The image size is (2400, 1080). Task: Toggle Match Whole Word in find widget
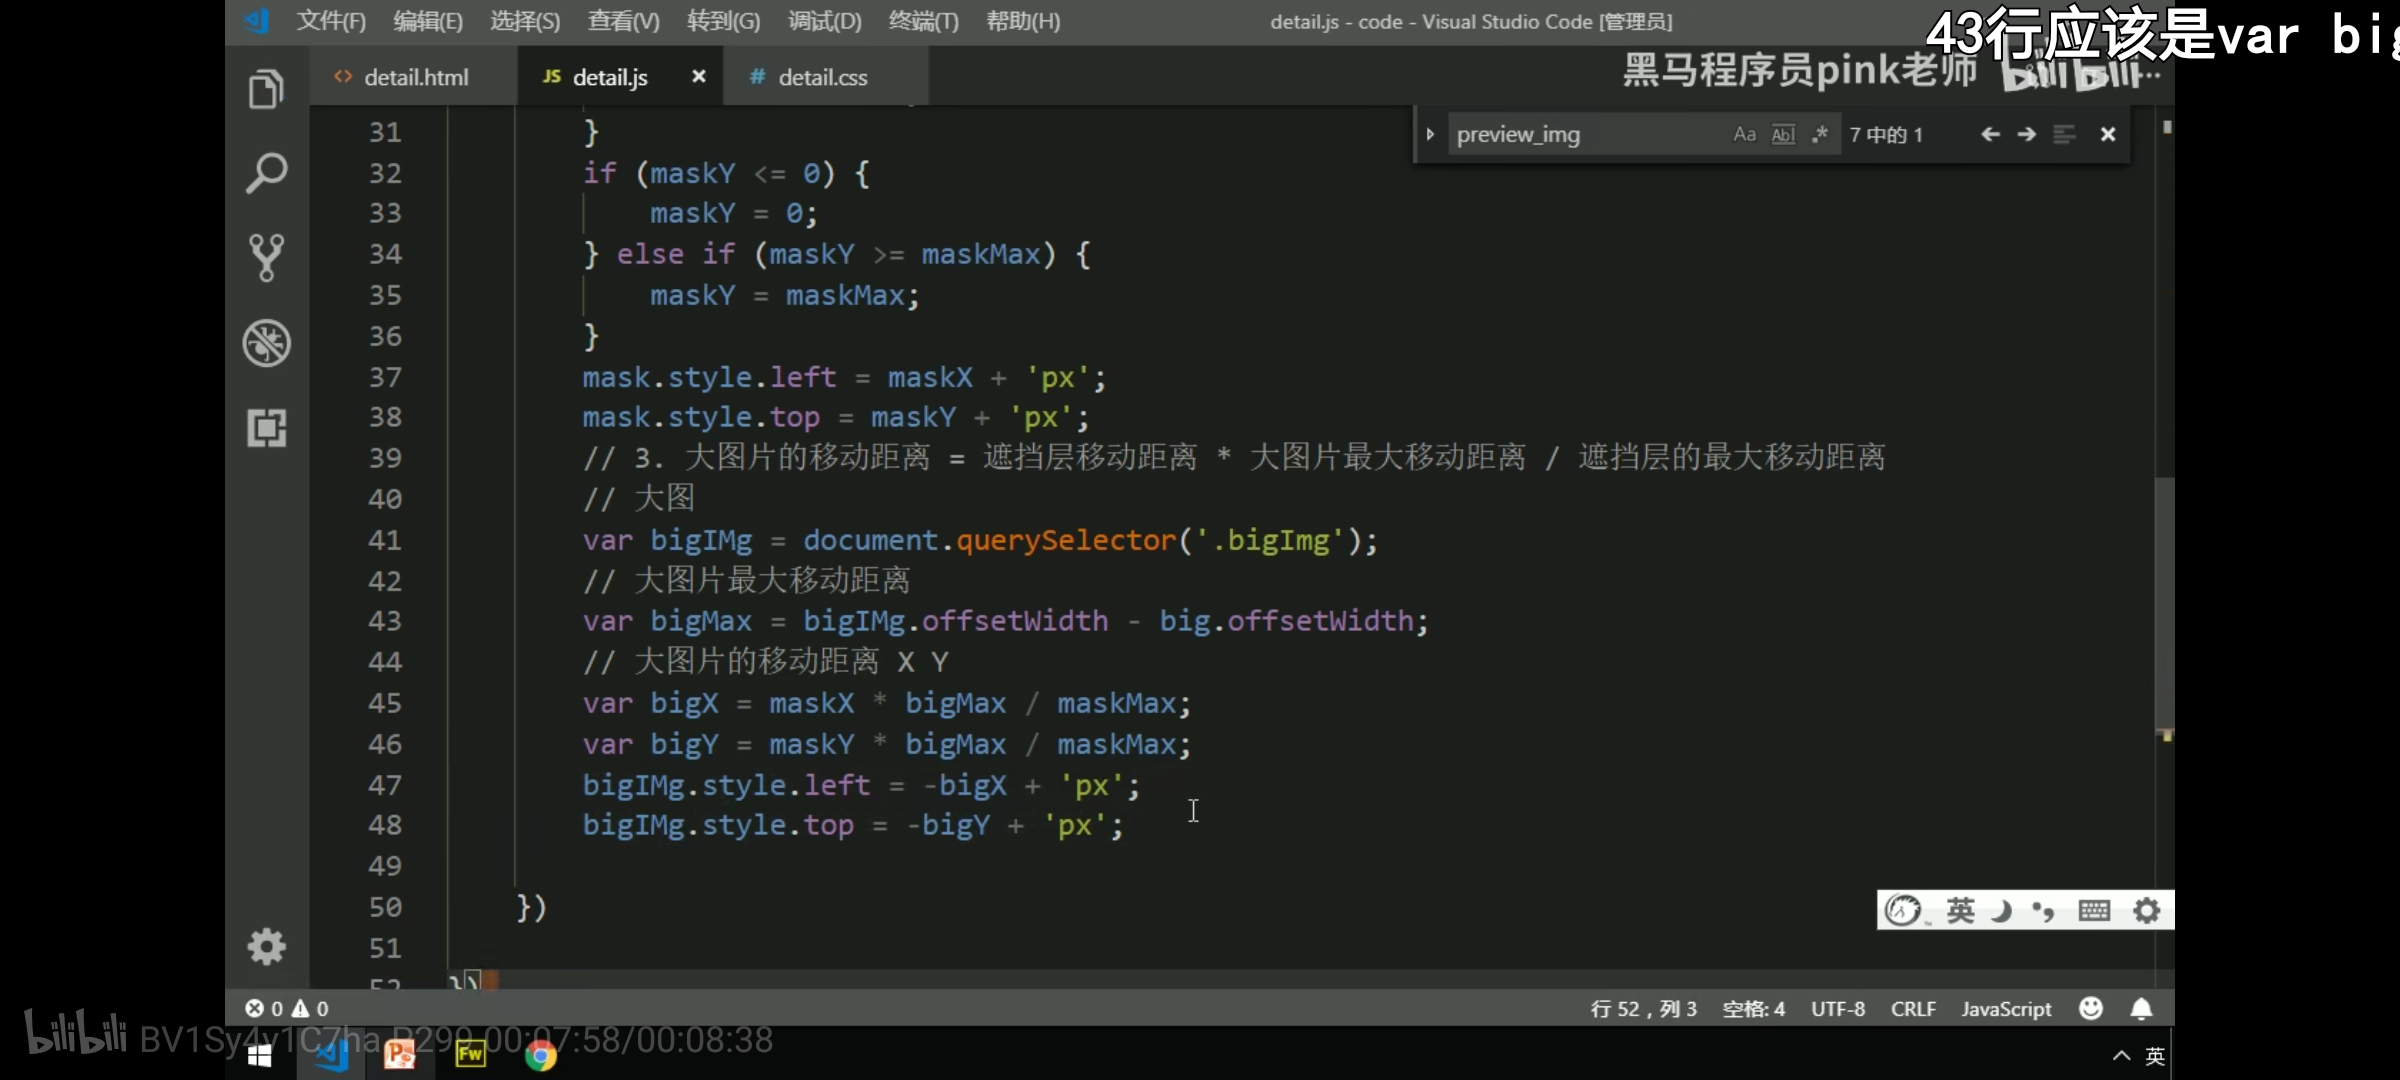pos(1783,134)
